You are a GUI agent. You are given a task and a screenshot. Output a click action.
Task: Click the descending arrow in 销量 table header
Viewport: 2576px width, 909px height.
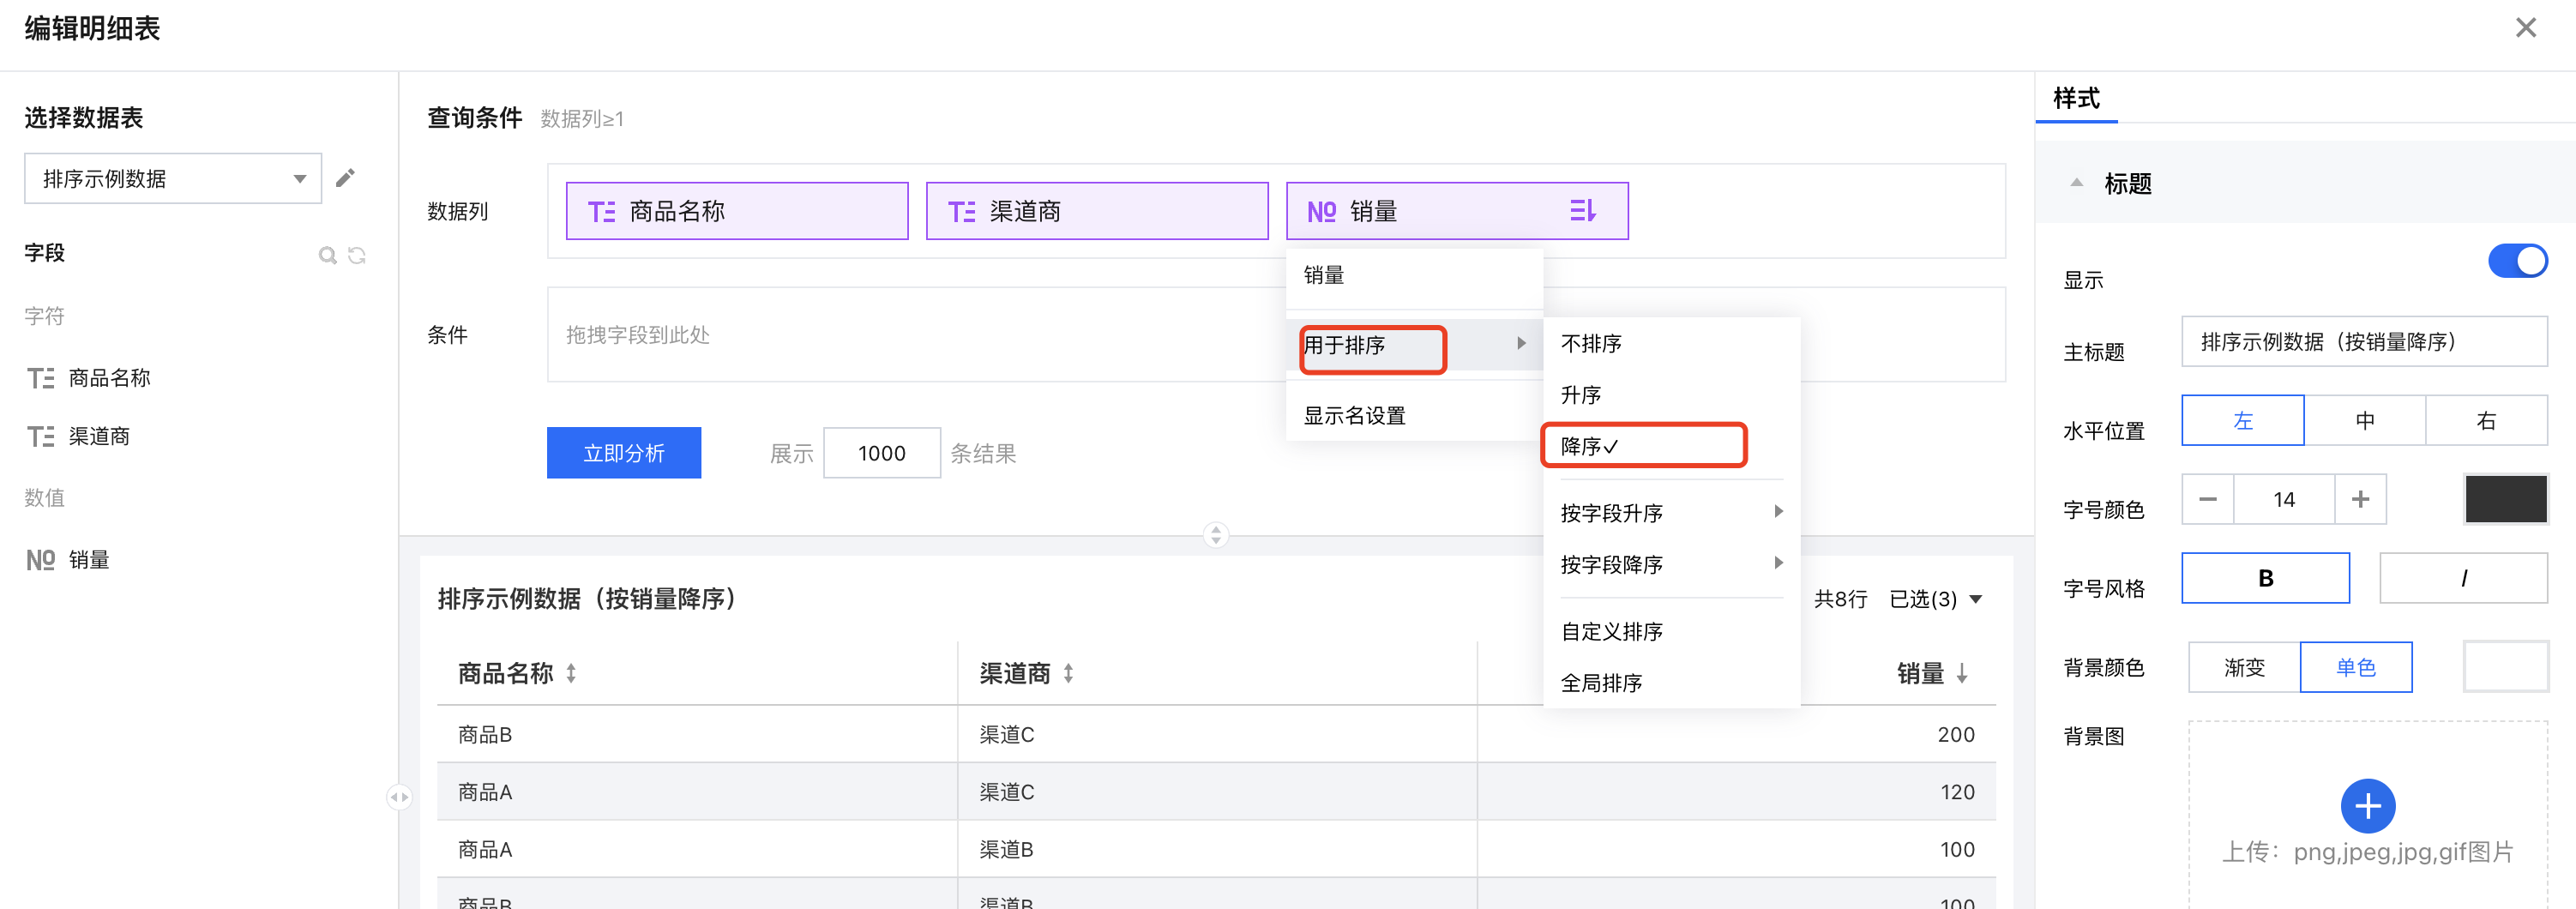point(1962,673)
